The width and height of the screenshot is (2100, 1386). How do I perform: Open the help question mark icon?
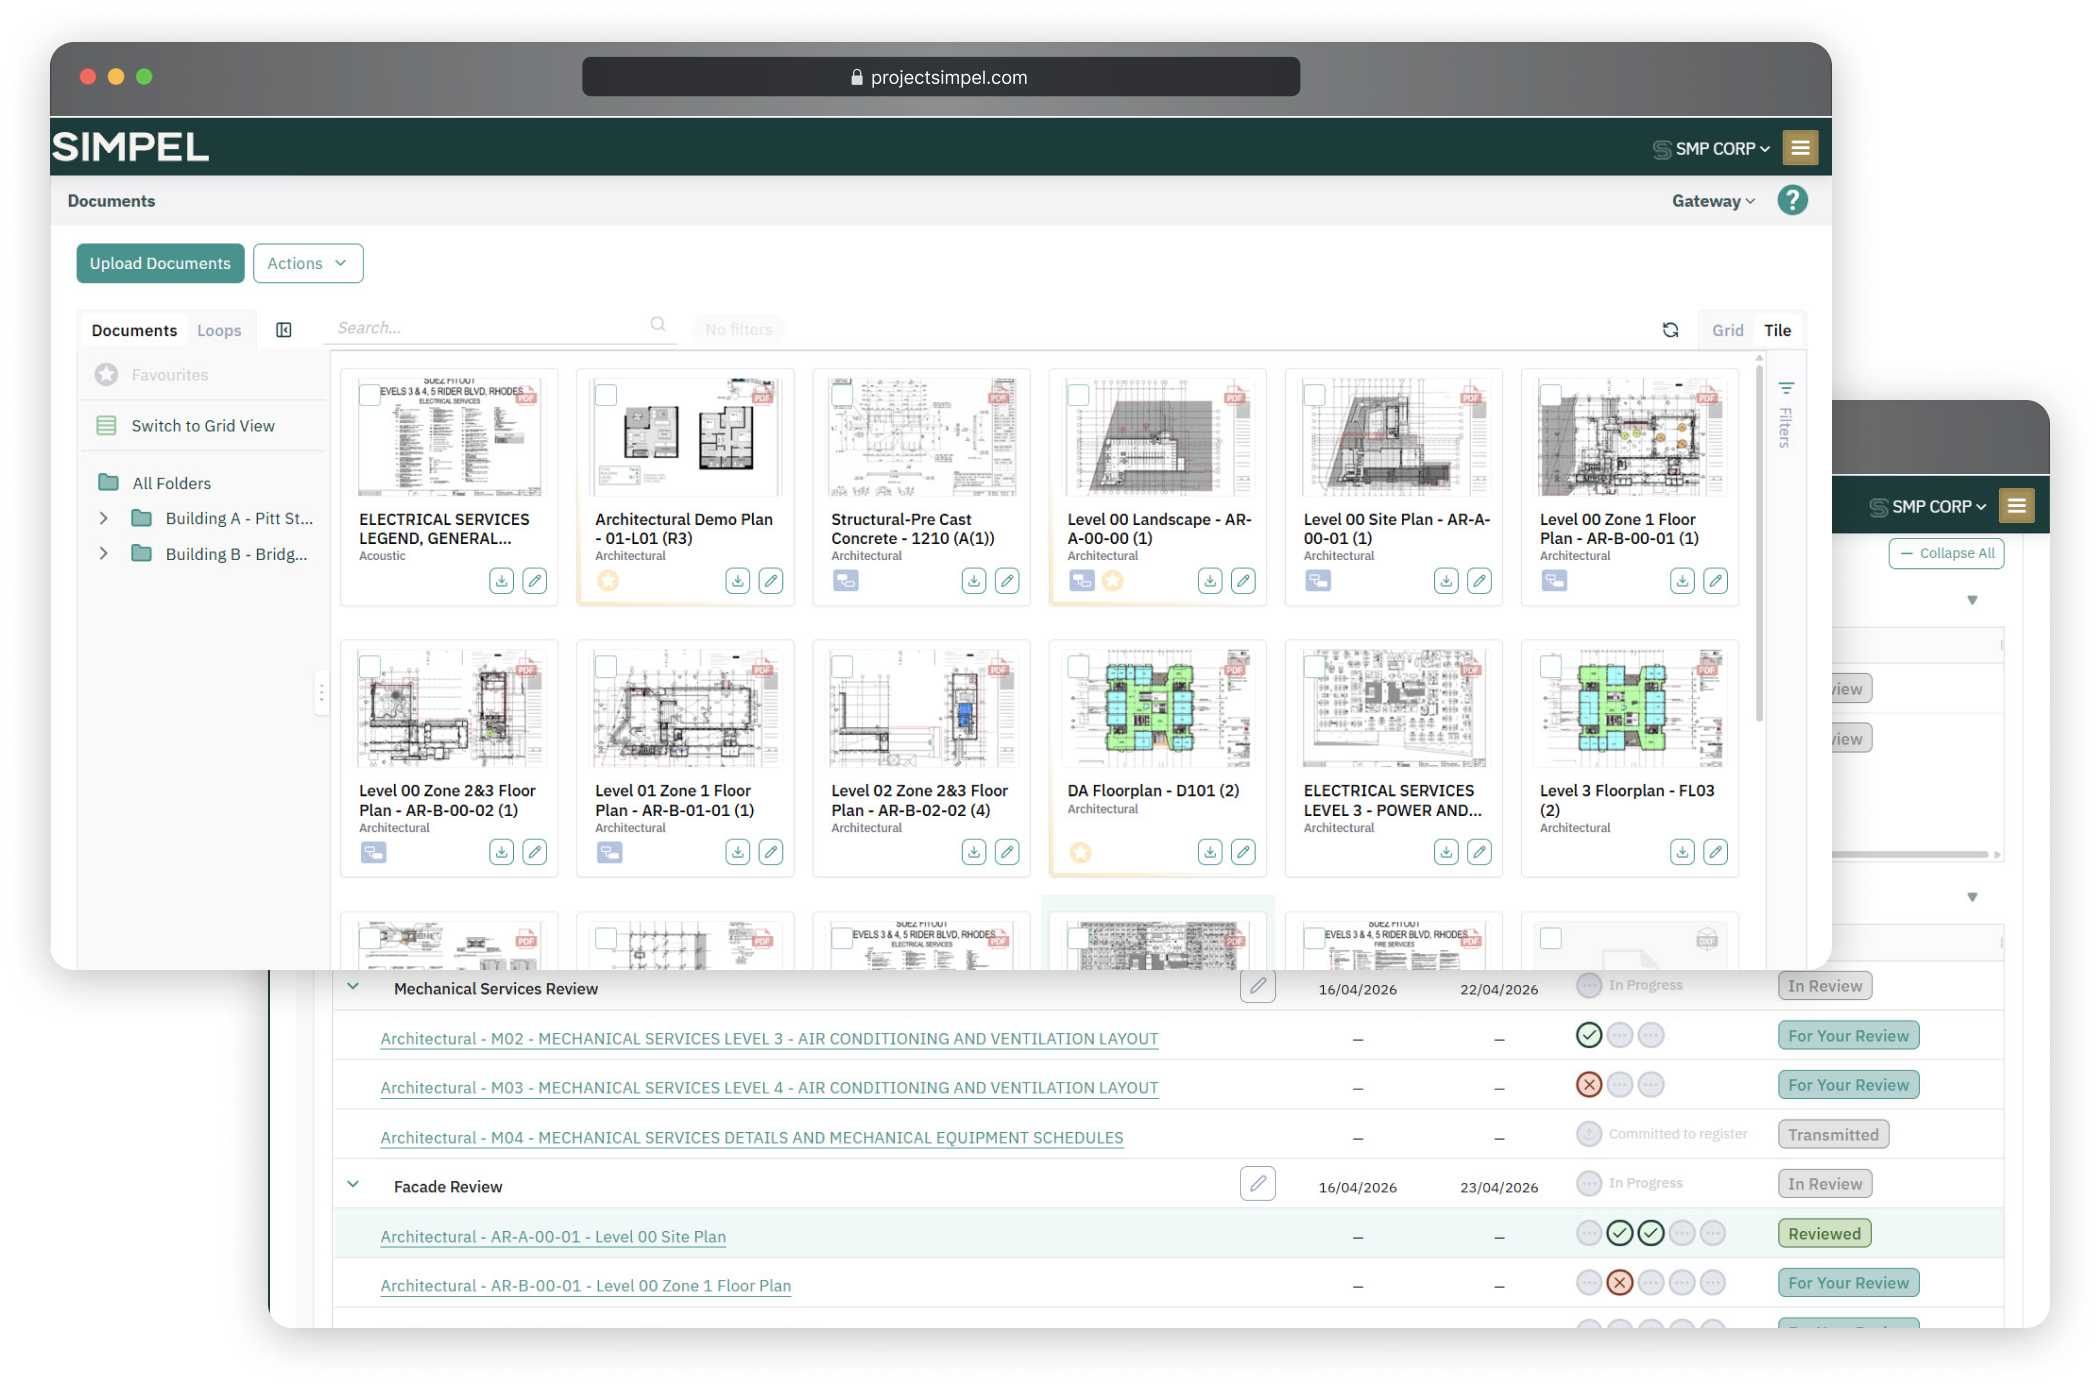[x=1792, y=200]
